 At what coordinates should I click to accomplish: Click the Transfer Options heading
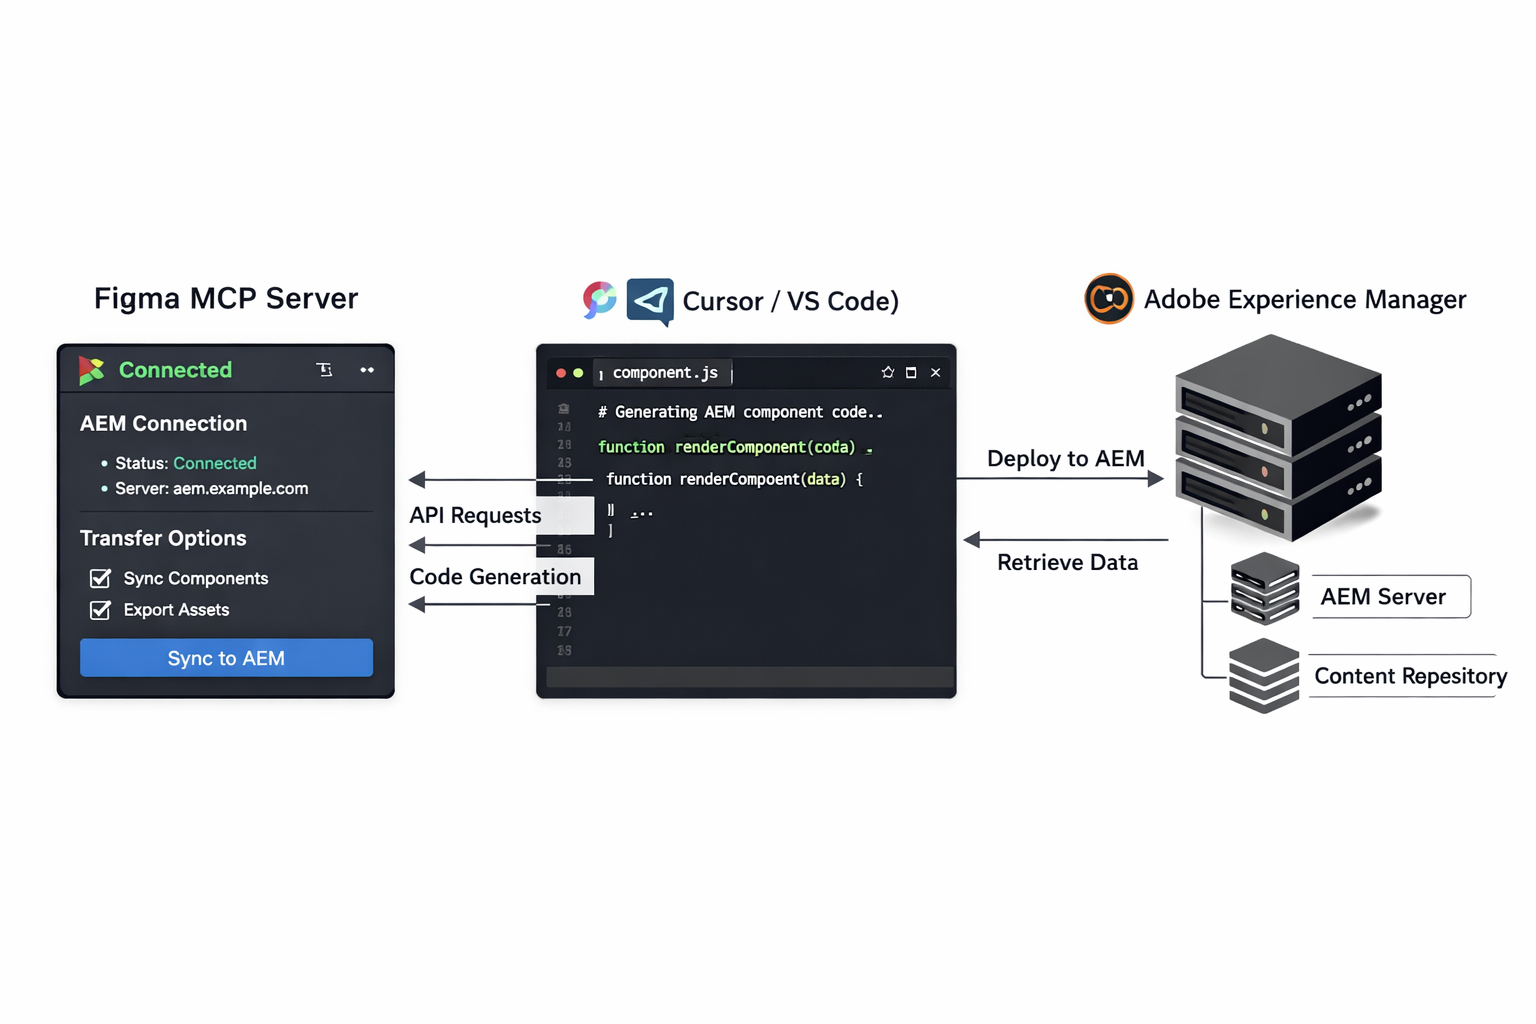[163, 538]
